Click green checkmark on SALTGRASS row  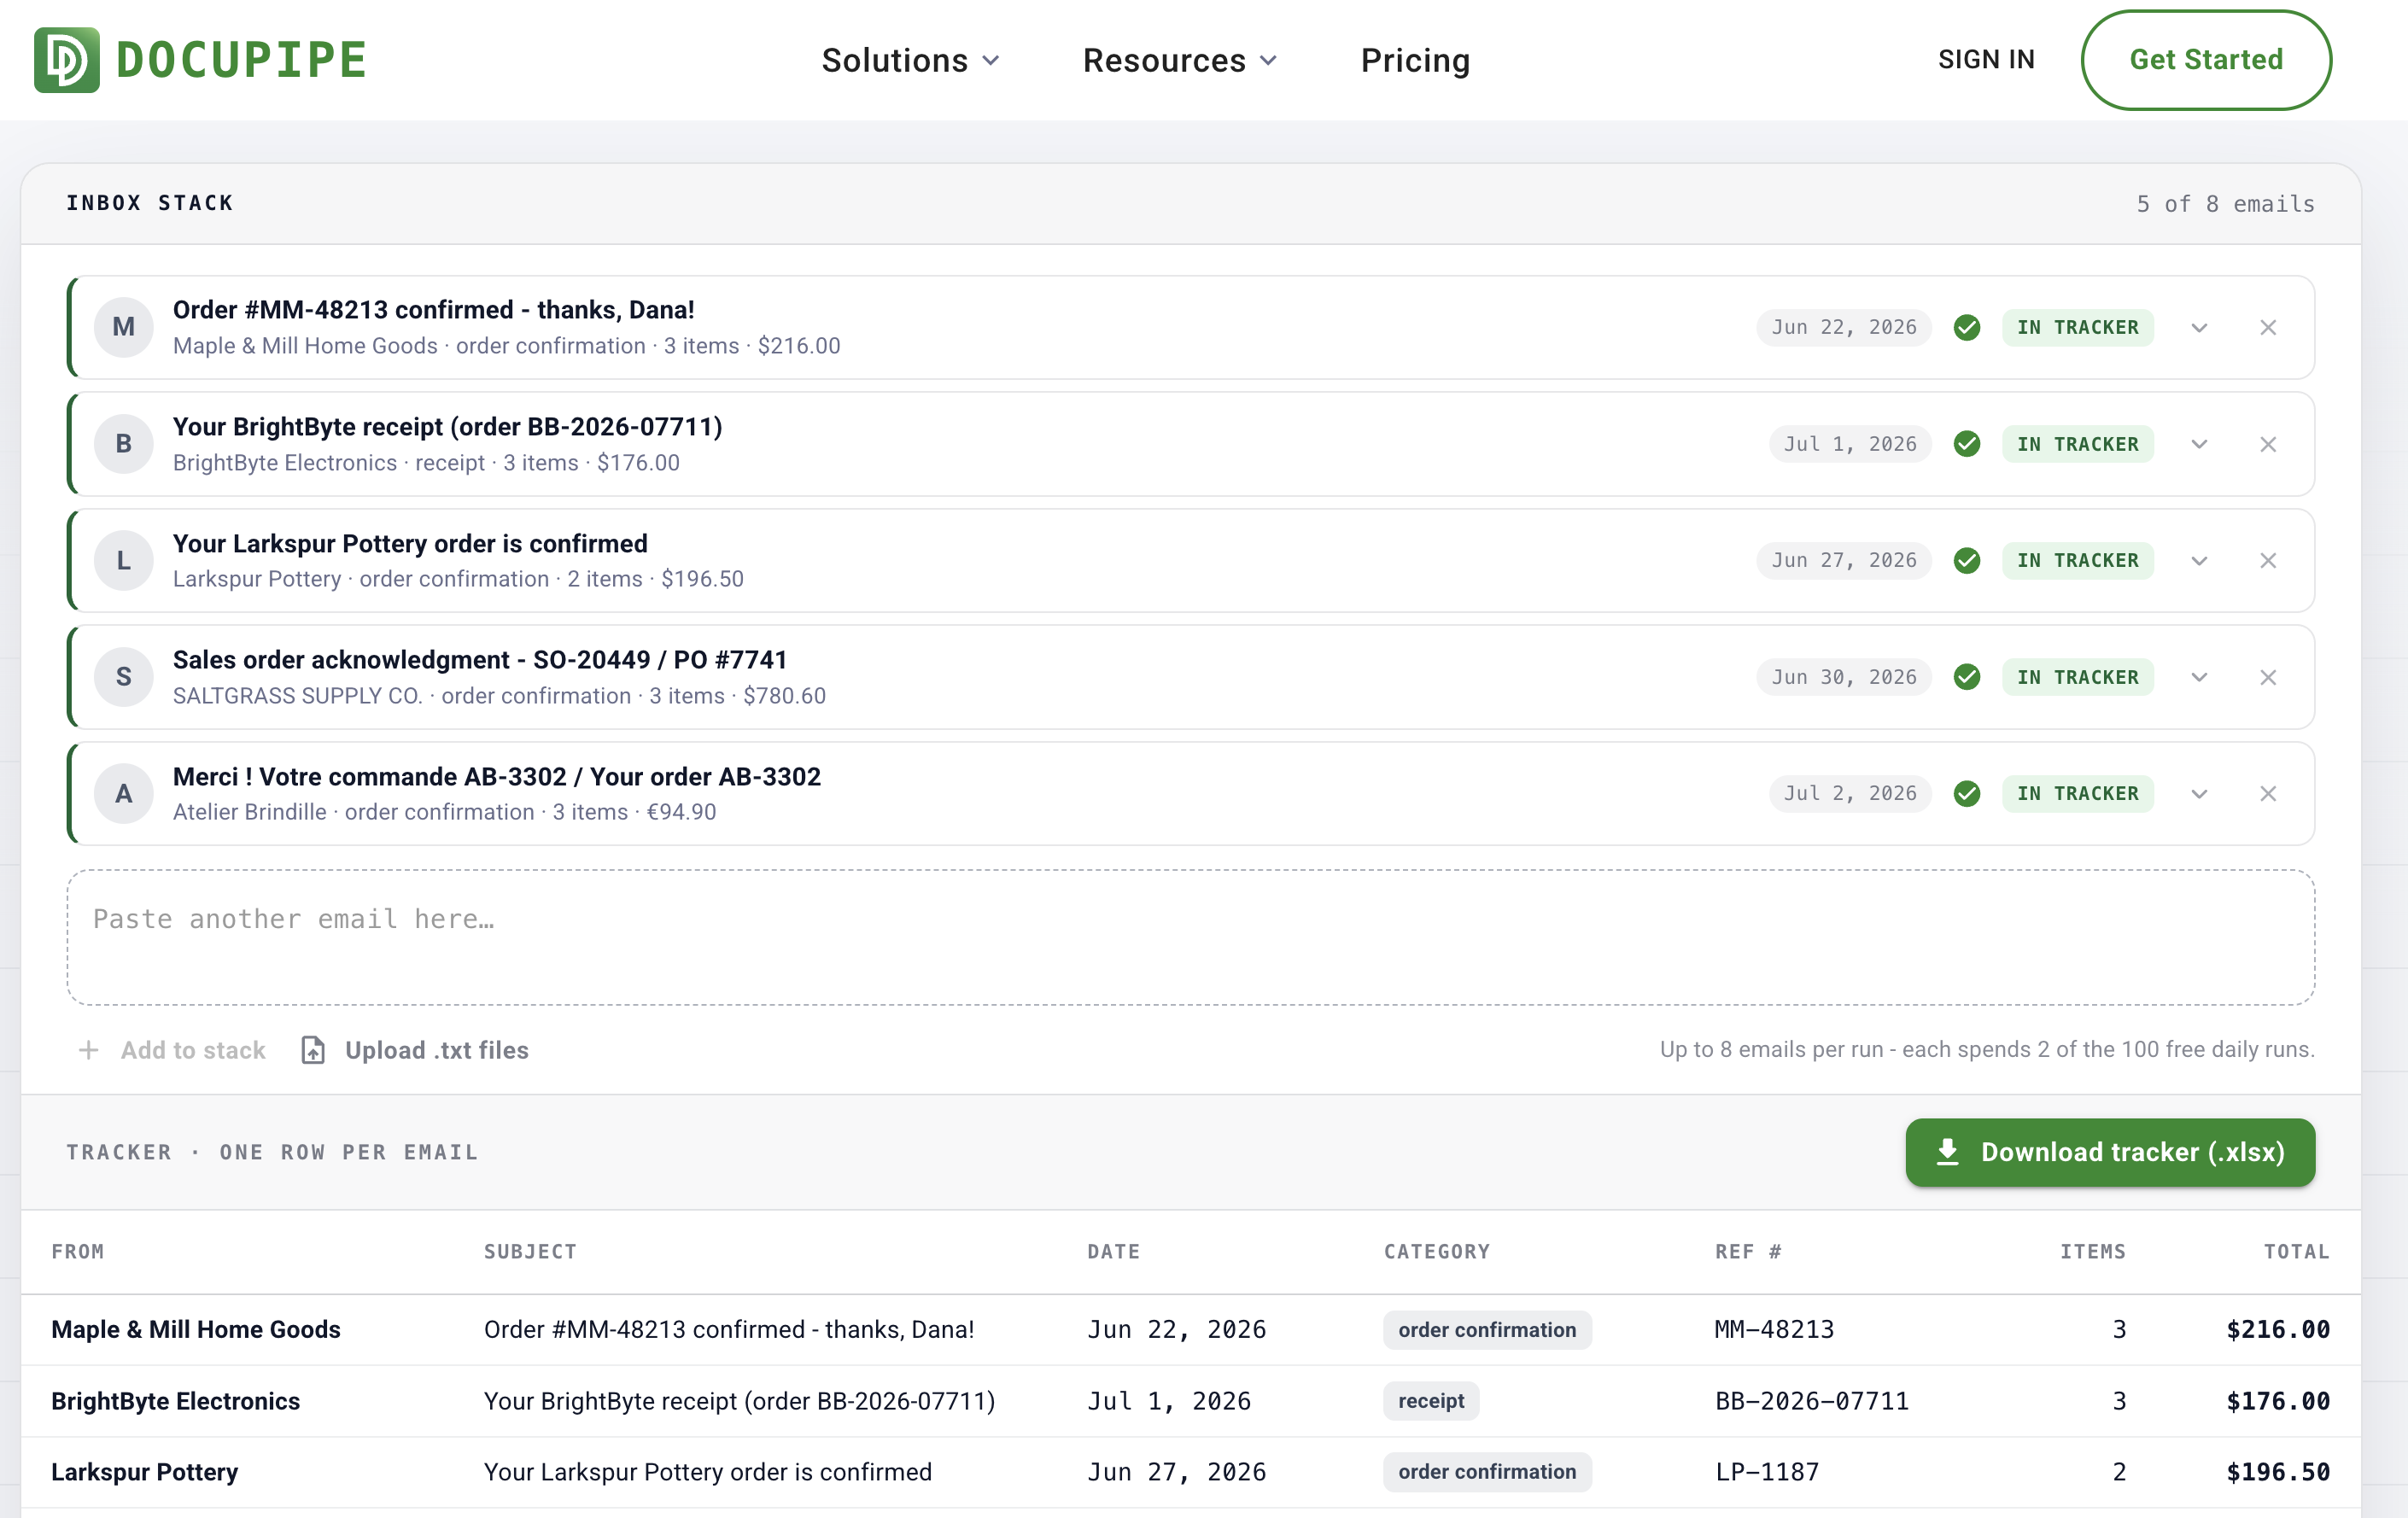(1967, 677)
